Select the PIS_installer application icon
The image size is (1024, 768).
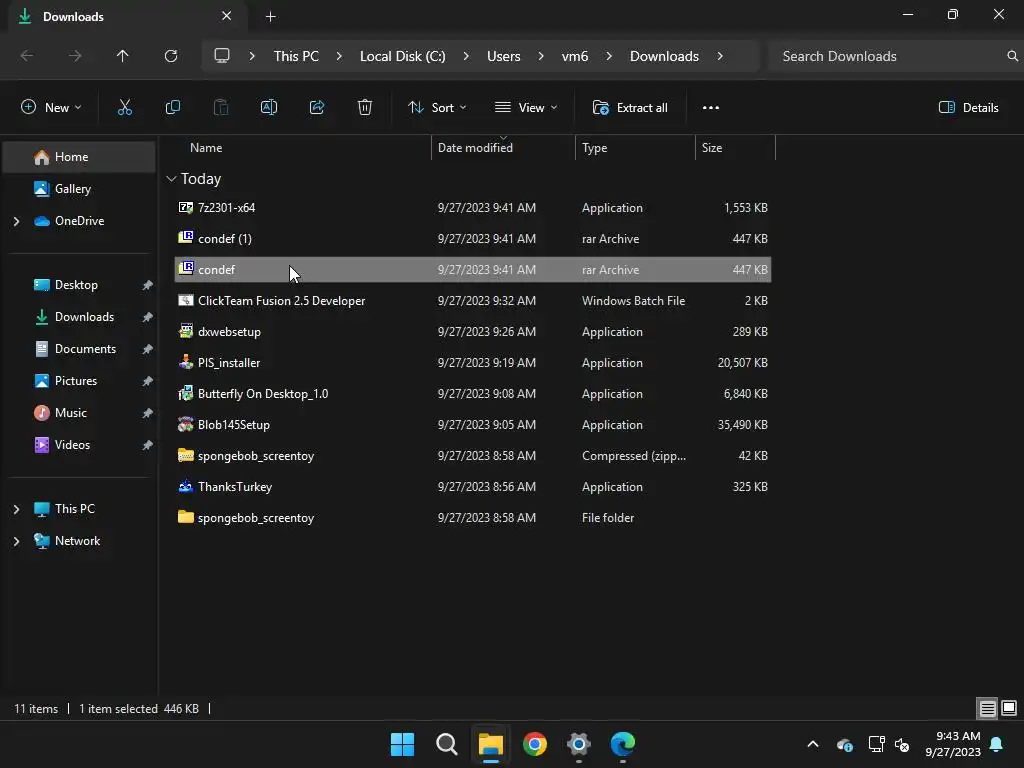coord(185,362)
